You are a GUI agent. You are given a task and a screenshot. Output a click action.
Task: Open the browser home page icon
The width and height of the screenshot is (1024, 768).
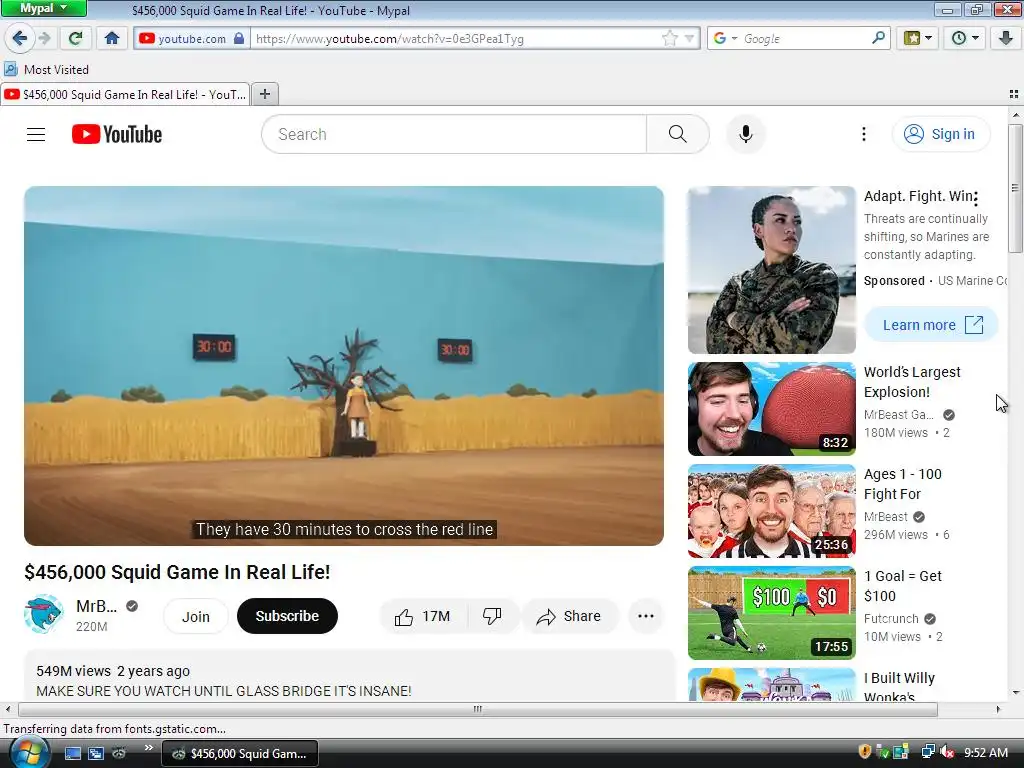point(112,38)
